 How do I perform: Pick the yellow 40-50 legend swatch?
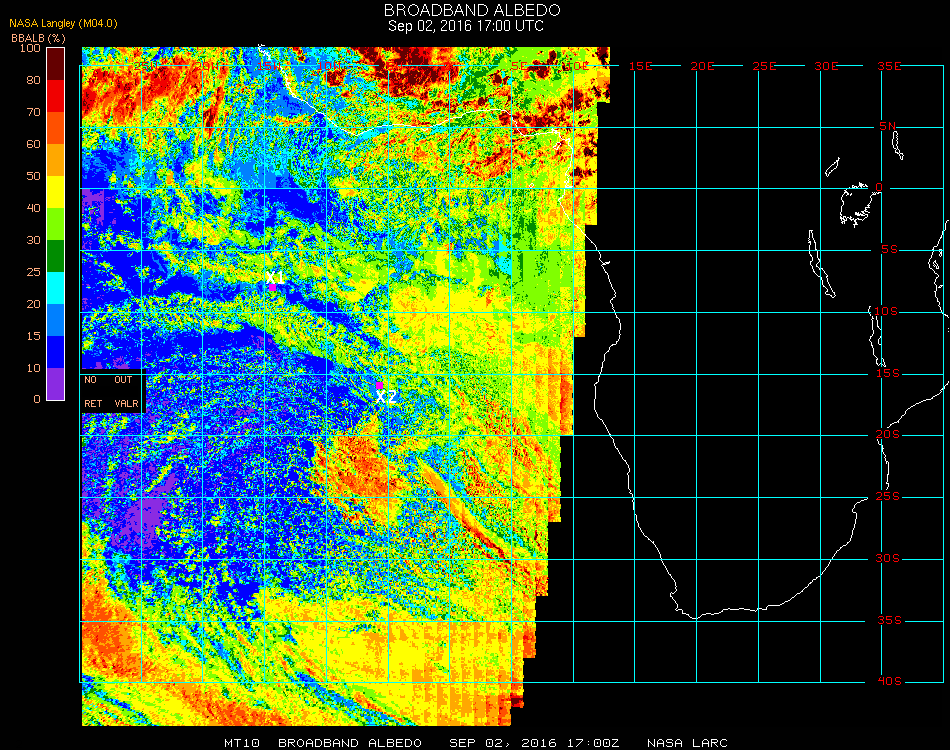55,192
